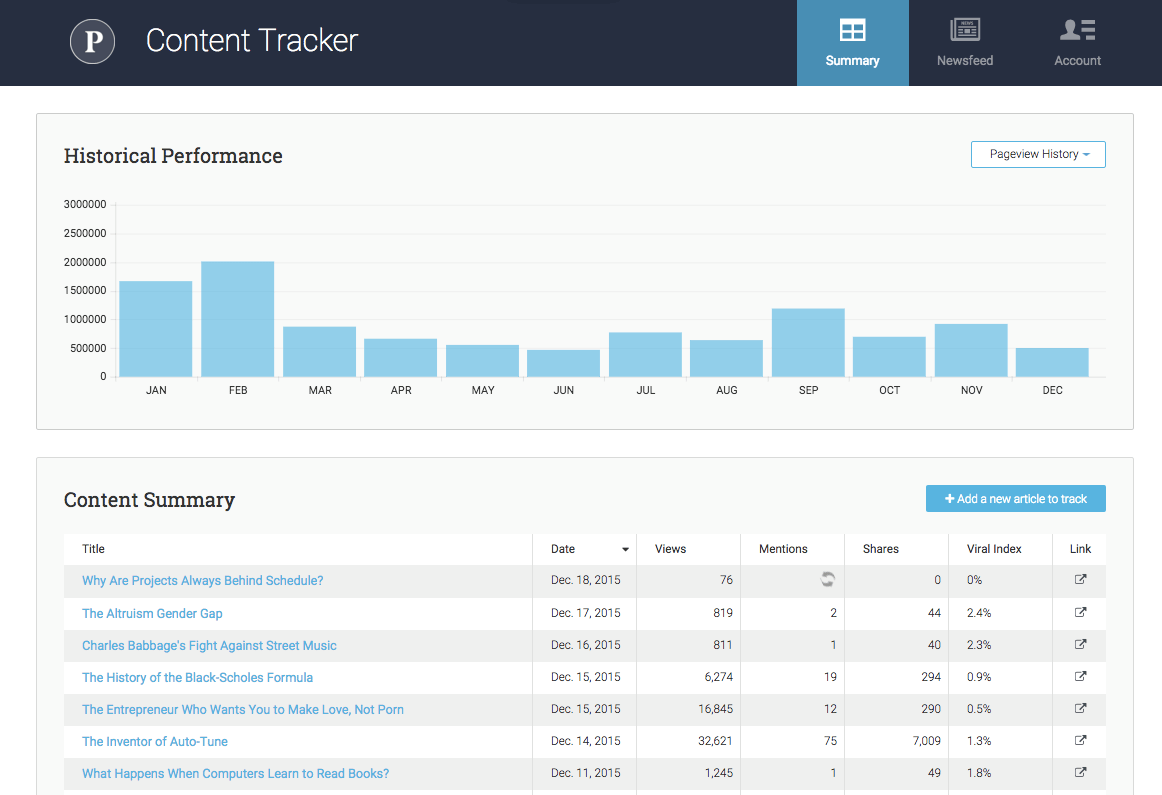This screenshot has height=795, width=1162.
Task: Open the Account people icon
Action: [1077, 31]
